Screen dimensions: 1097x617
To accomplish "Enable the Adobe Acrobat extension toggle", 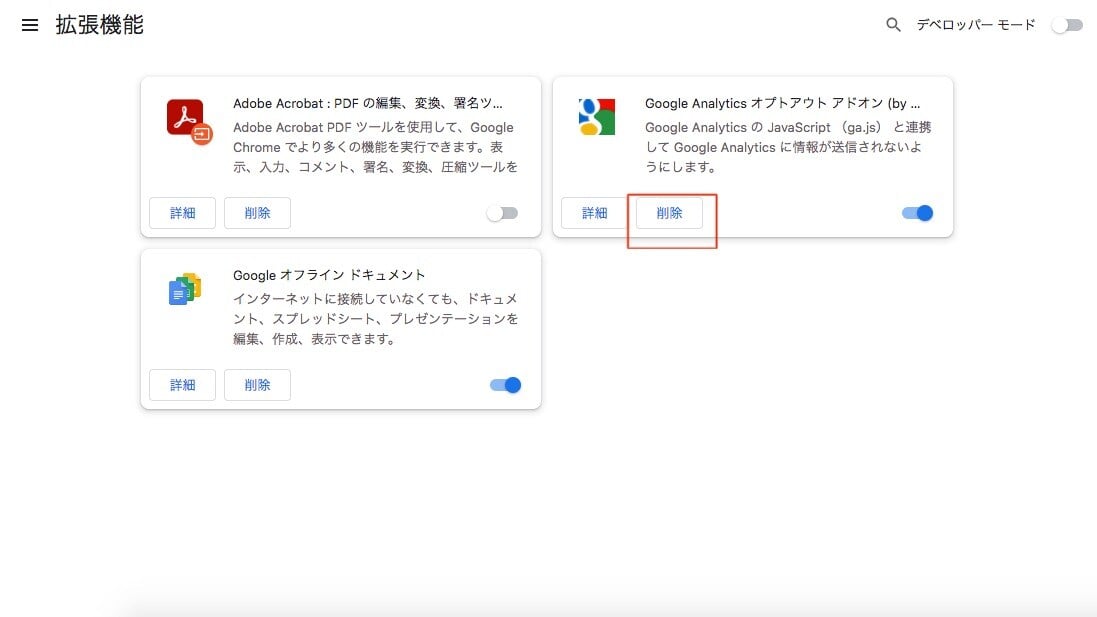I will 502,213.
